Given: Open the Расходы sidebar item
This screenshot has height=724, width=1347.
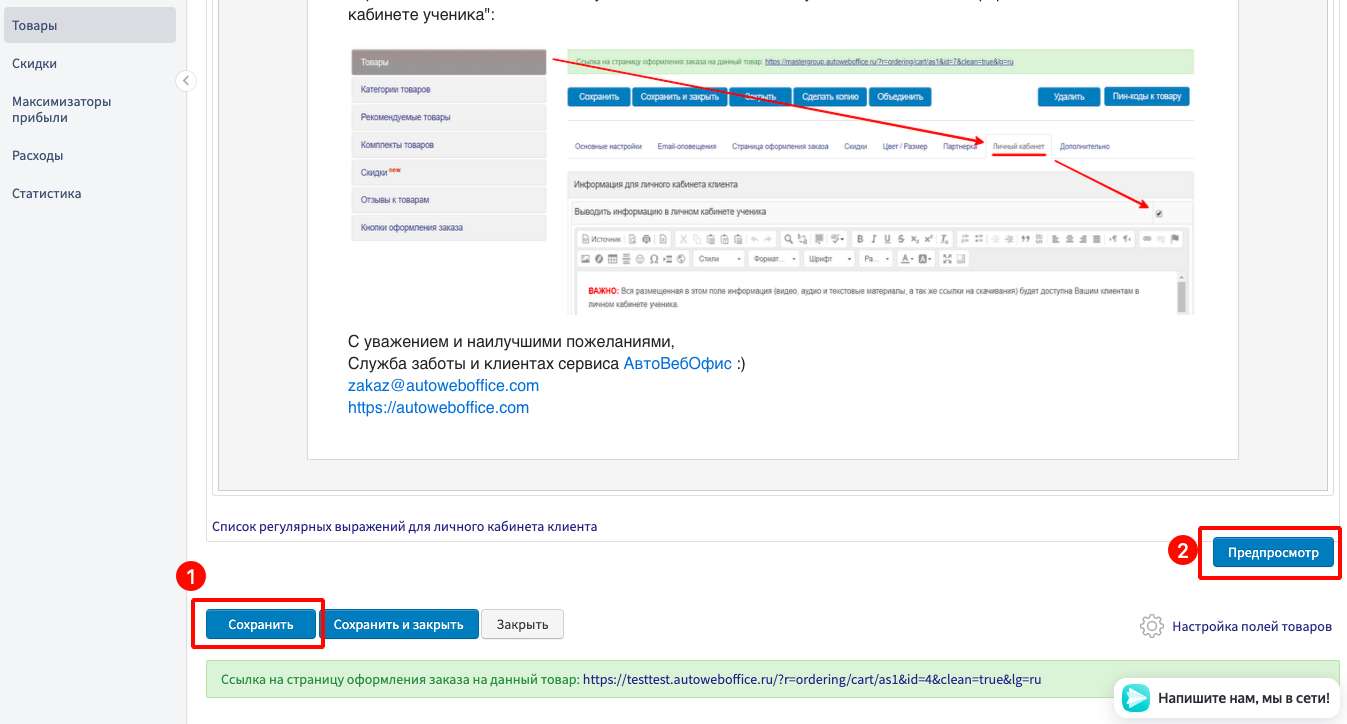Looking at the screenshot, I should (38, 156).
